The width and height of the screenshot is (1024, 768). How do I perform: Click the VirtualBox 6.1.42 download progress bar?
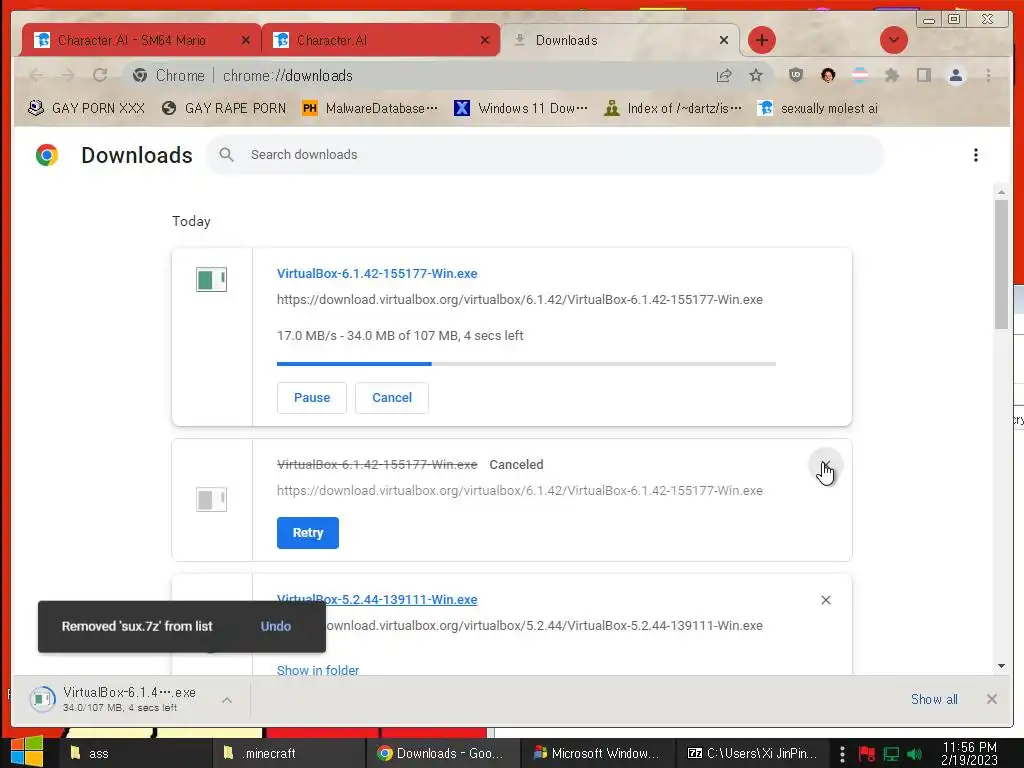pos(526,364)
